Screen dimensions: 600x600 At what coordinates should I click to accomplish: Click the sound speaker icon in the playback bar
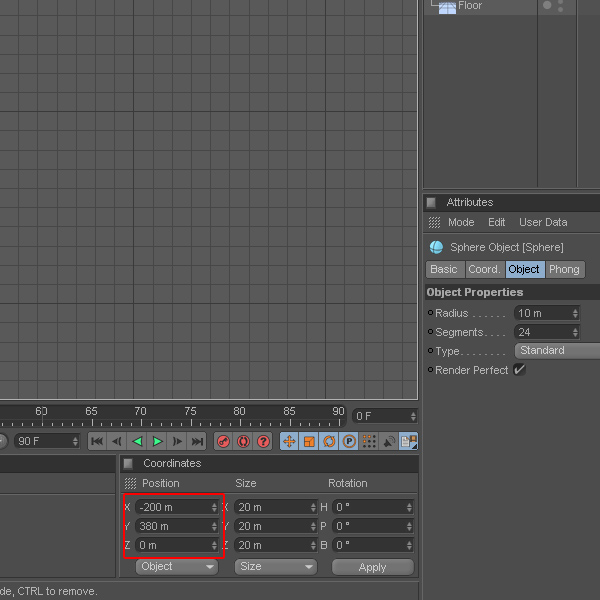coord(389,441)
